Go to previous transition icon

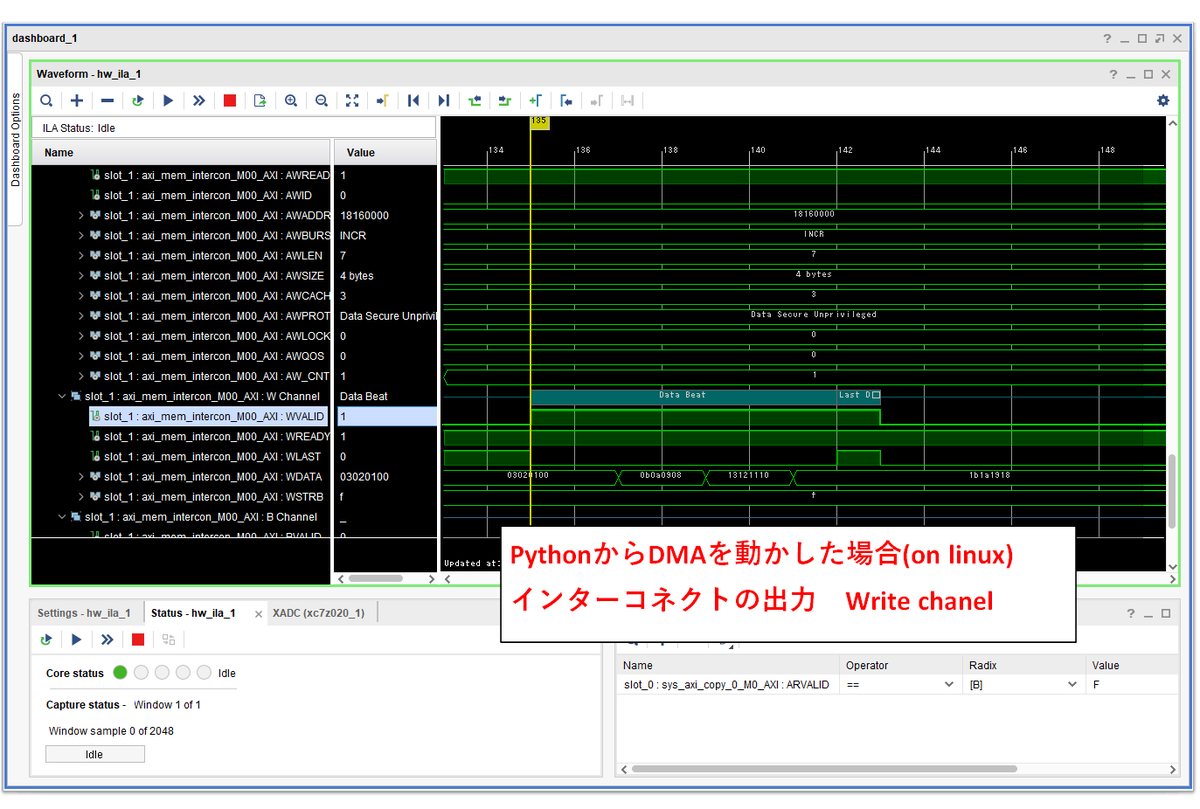point(474,101)
